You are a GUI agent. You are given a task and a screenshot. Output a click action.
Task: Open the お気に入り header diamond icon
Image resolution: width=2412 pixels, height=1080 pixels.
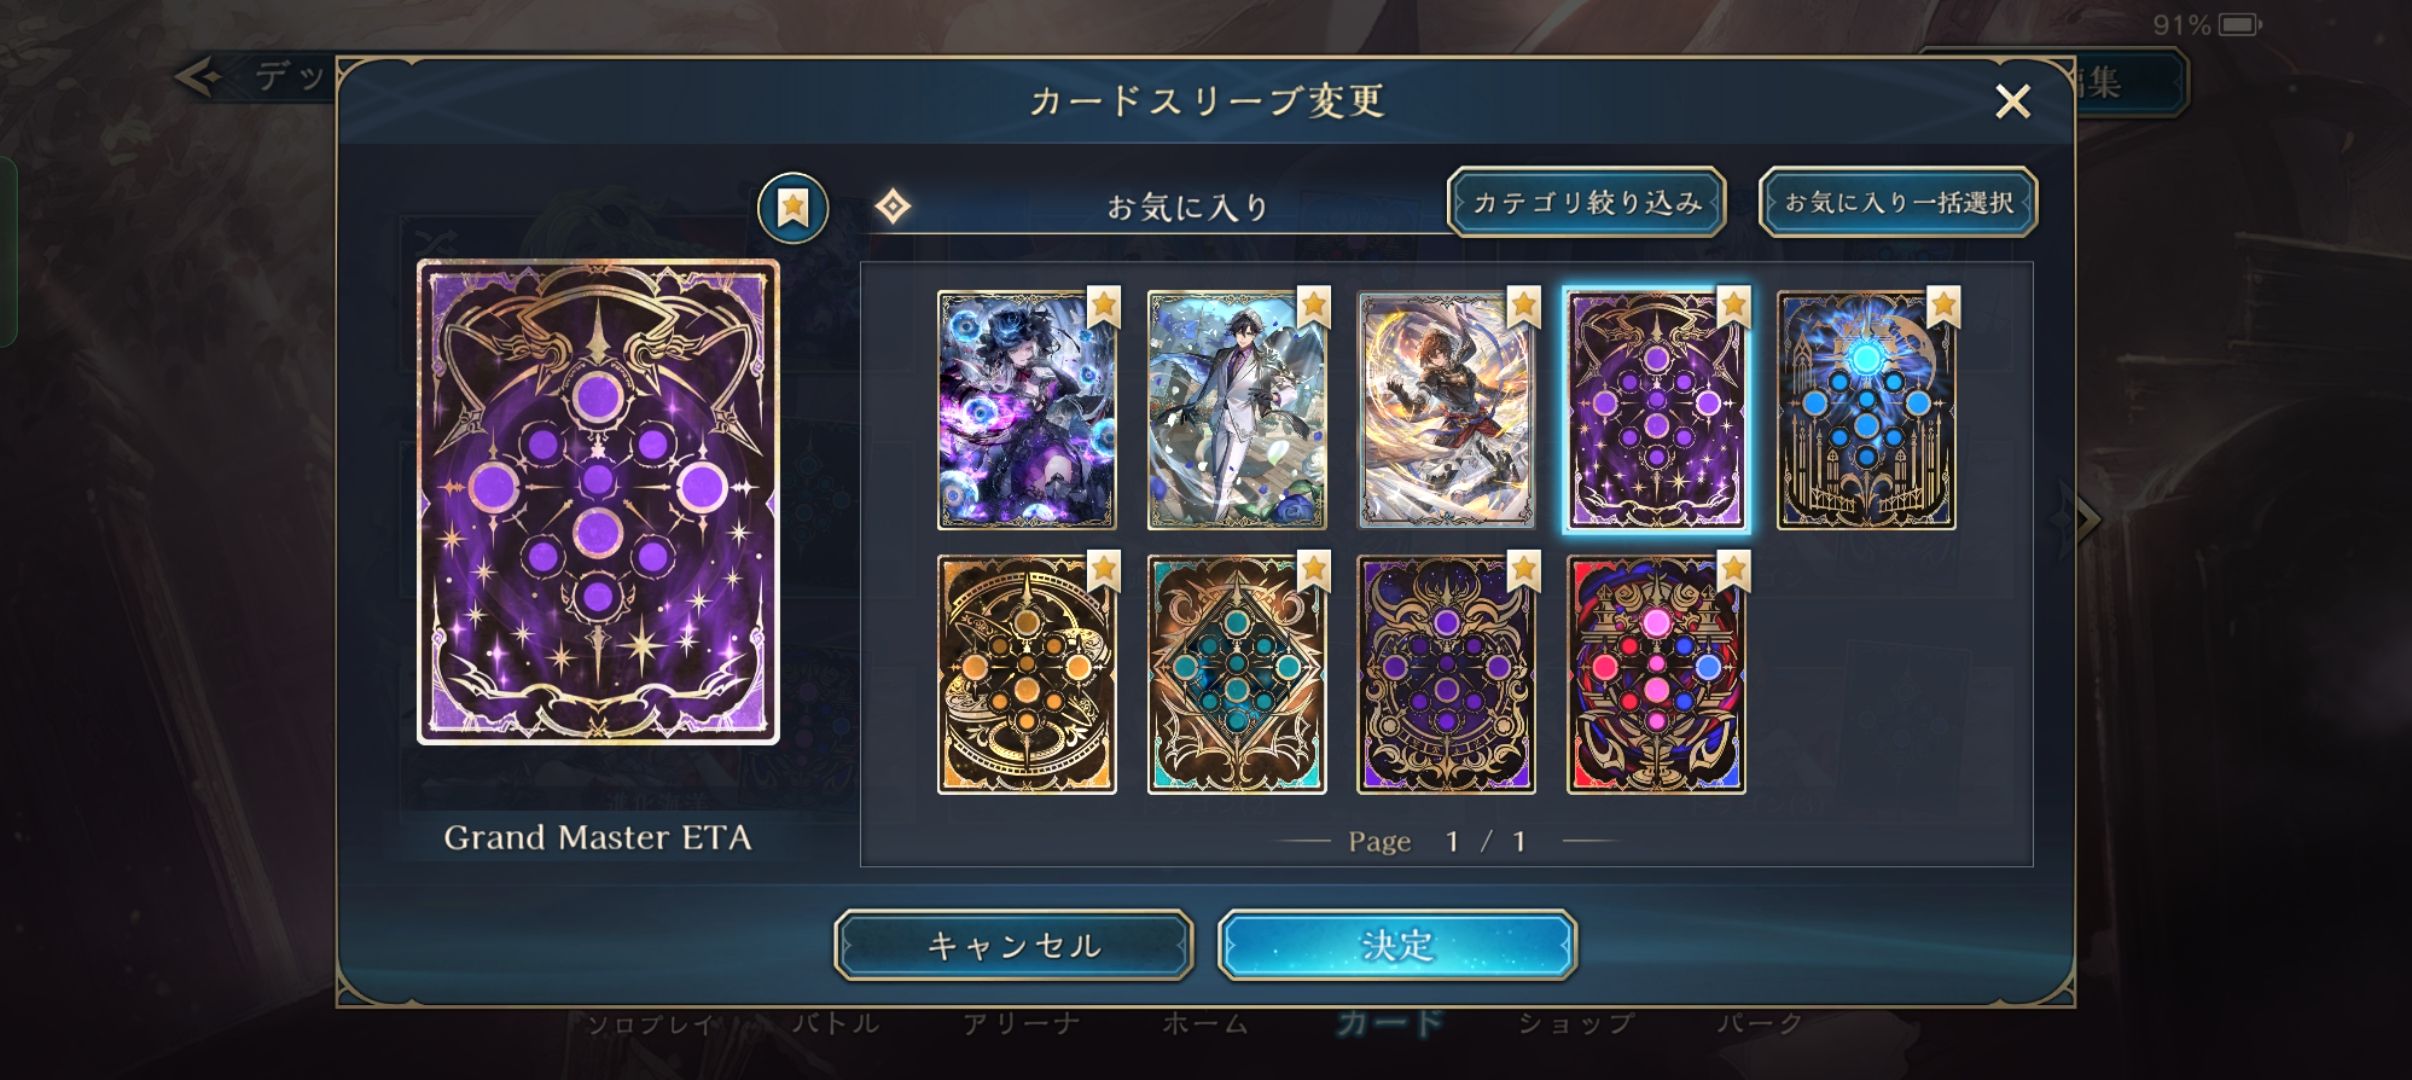pyautogui.click(x=892, y=207)
